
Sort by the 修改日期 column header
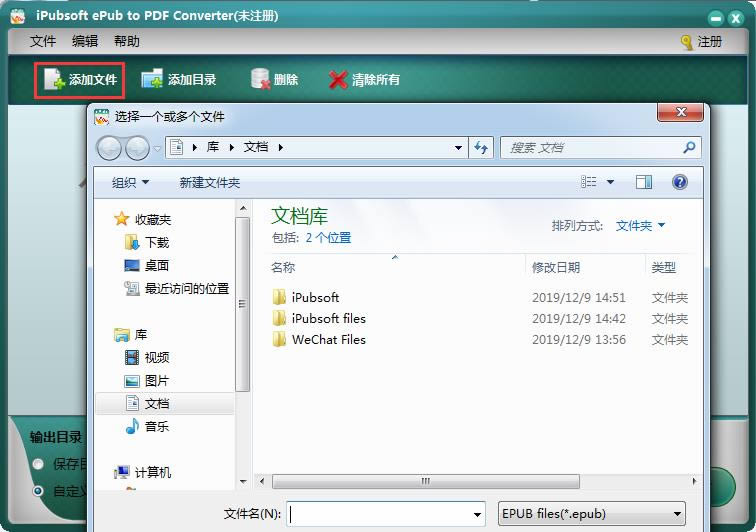coord(556,267)
